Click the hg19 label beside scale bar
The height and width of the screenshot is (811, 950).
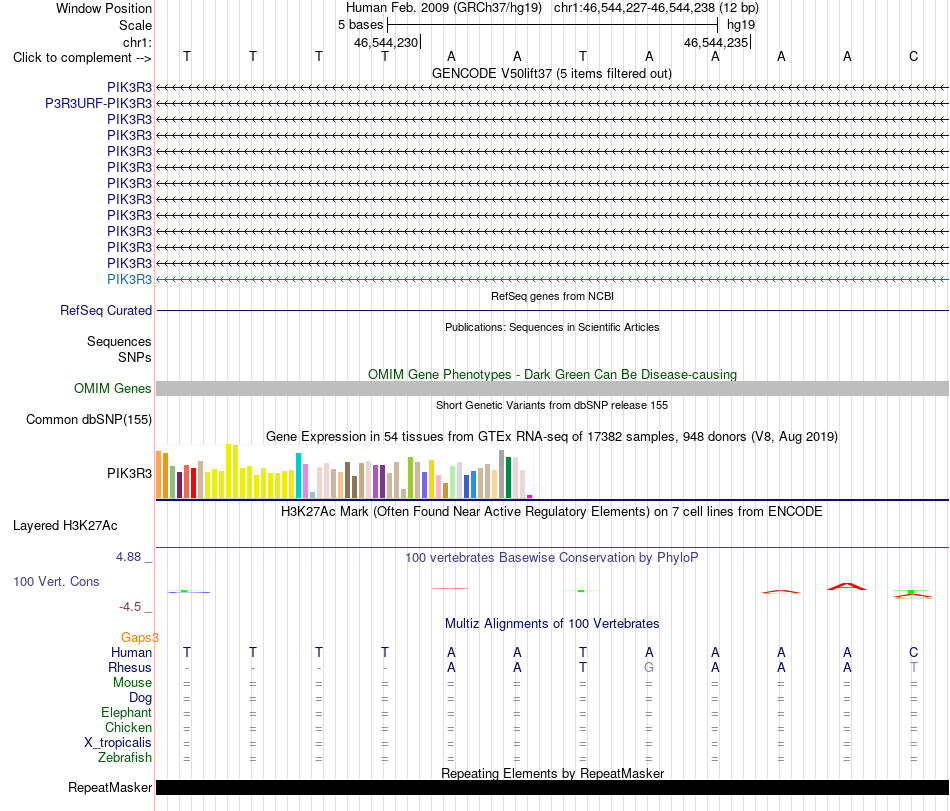click(x=741, y=25)
